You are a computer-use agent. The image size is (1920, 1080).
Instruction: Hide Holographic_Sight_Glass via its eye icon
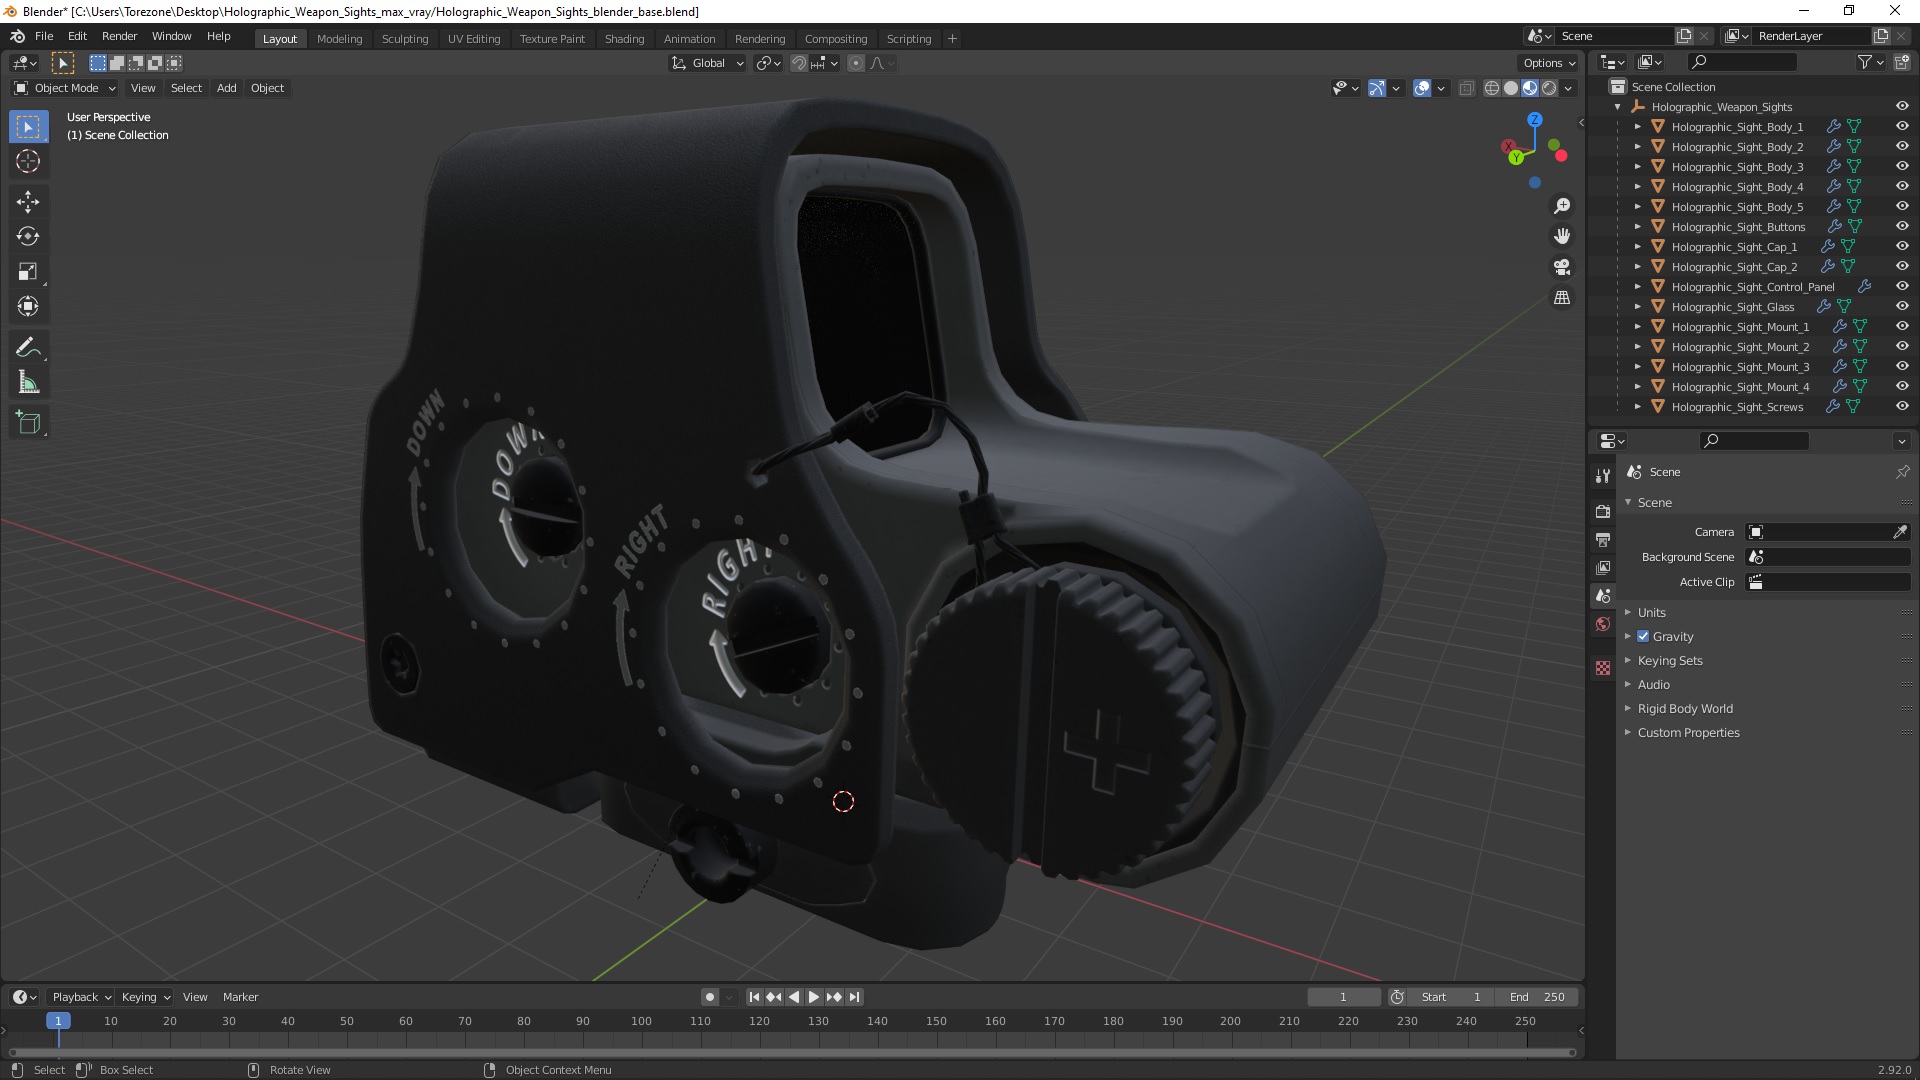click(1902, 306)
